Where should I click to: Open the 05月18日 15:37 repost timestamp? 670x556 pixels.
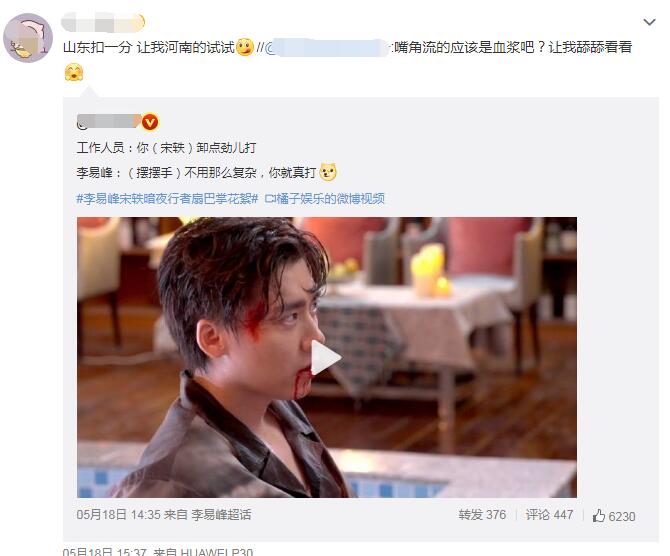(104, 551)
